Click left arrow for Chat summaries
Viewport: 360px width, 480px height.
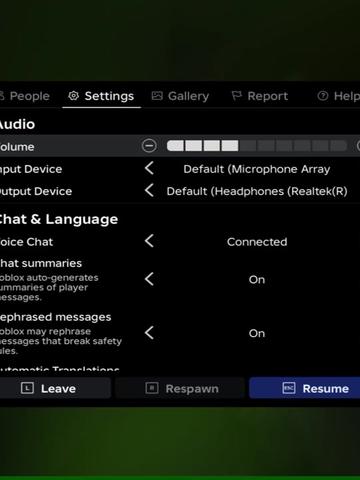(149, 279)
